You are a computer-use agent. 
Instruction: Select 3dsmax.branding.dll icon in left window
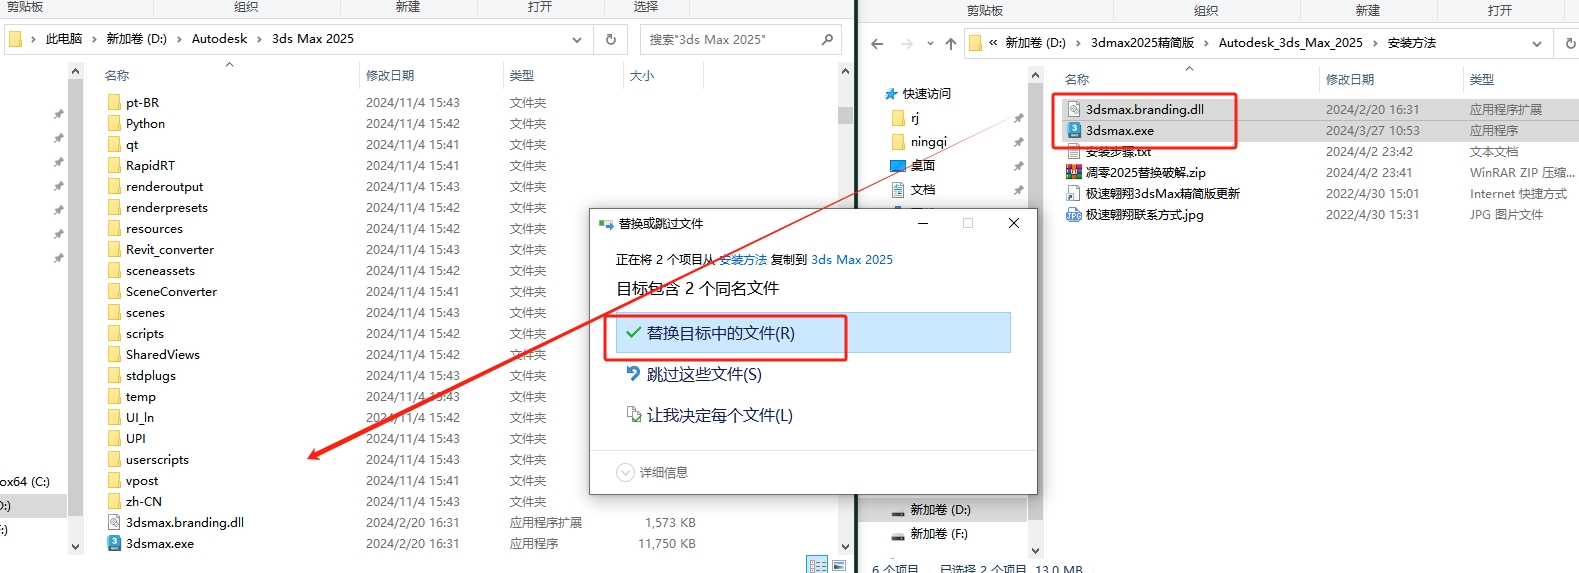pos(114,522)
